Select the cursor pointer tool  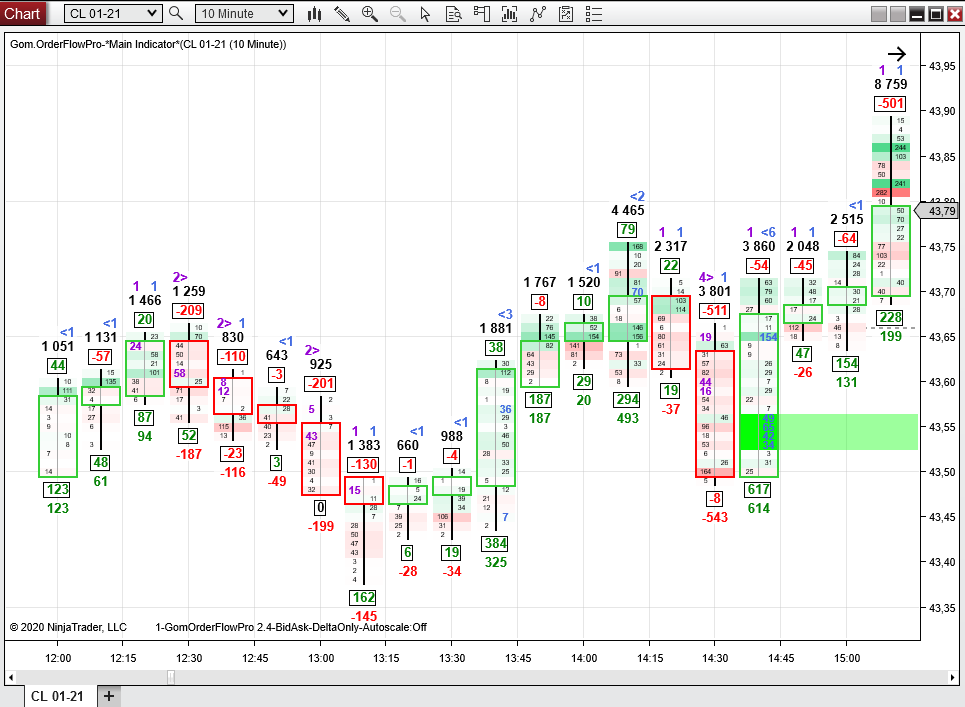point(425,14)
